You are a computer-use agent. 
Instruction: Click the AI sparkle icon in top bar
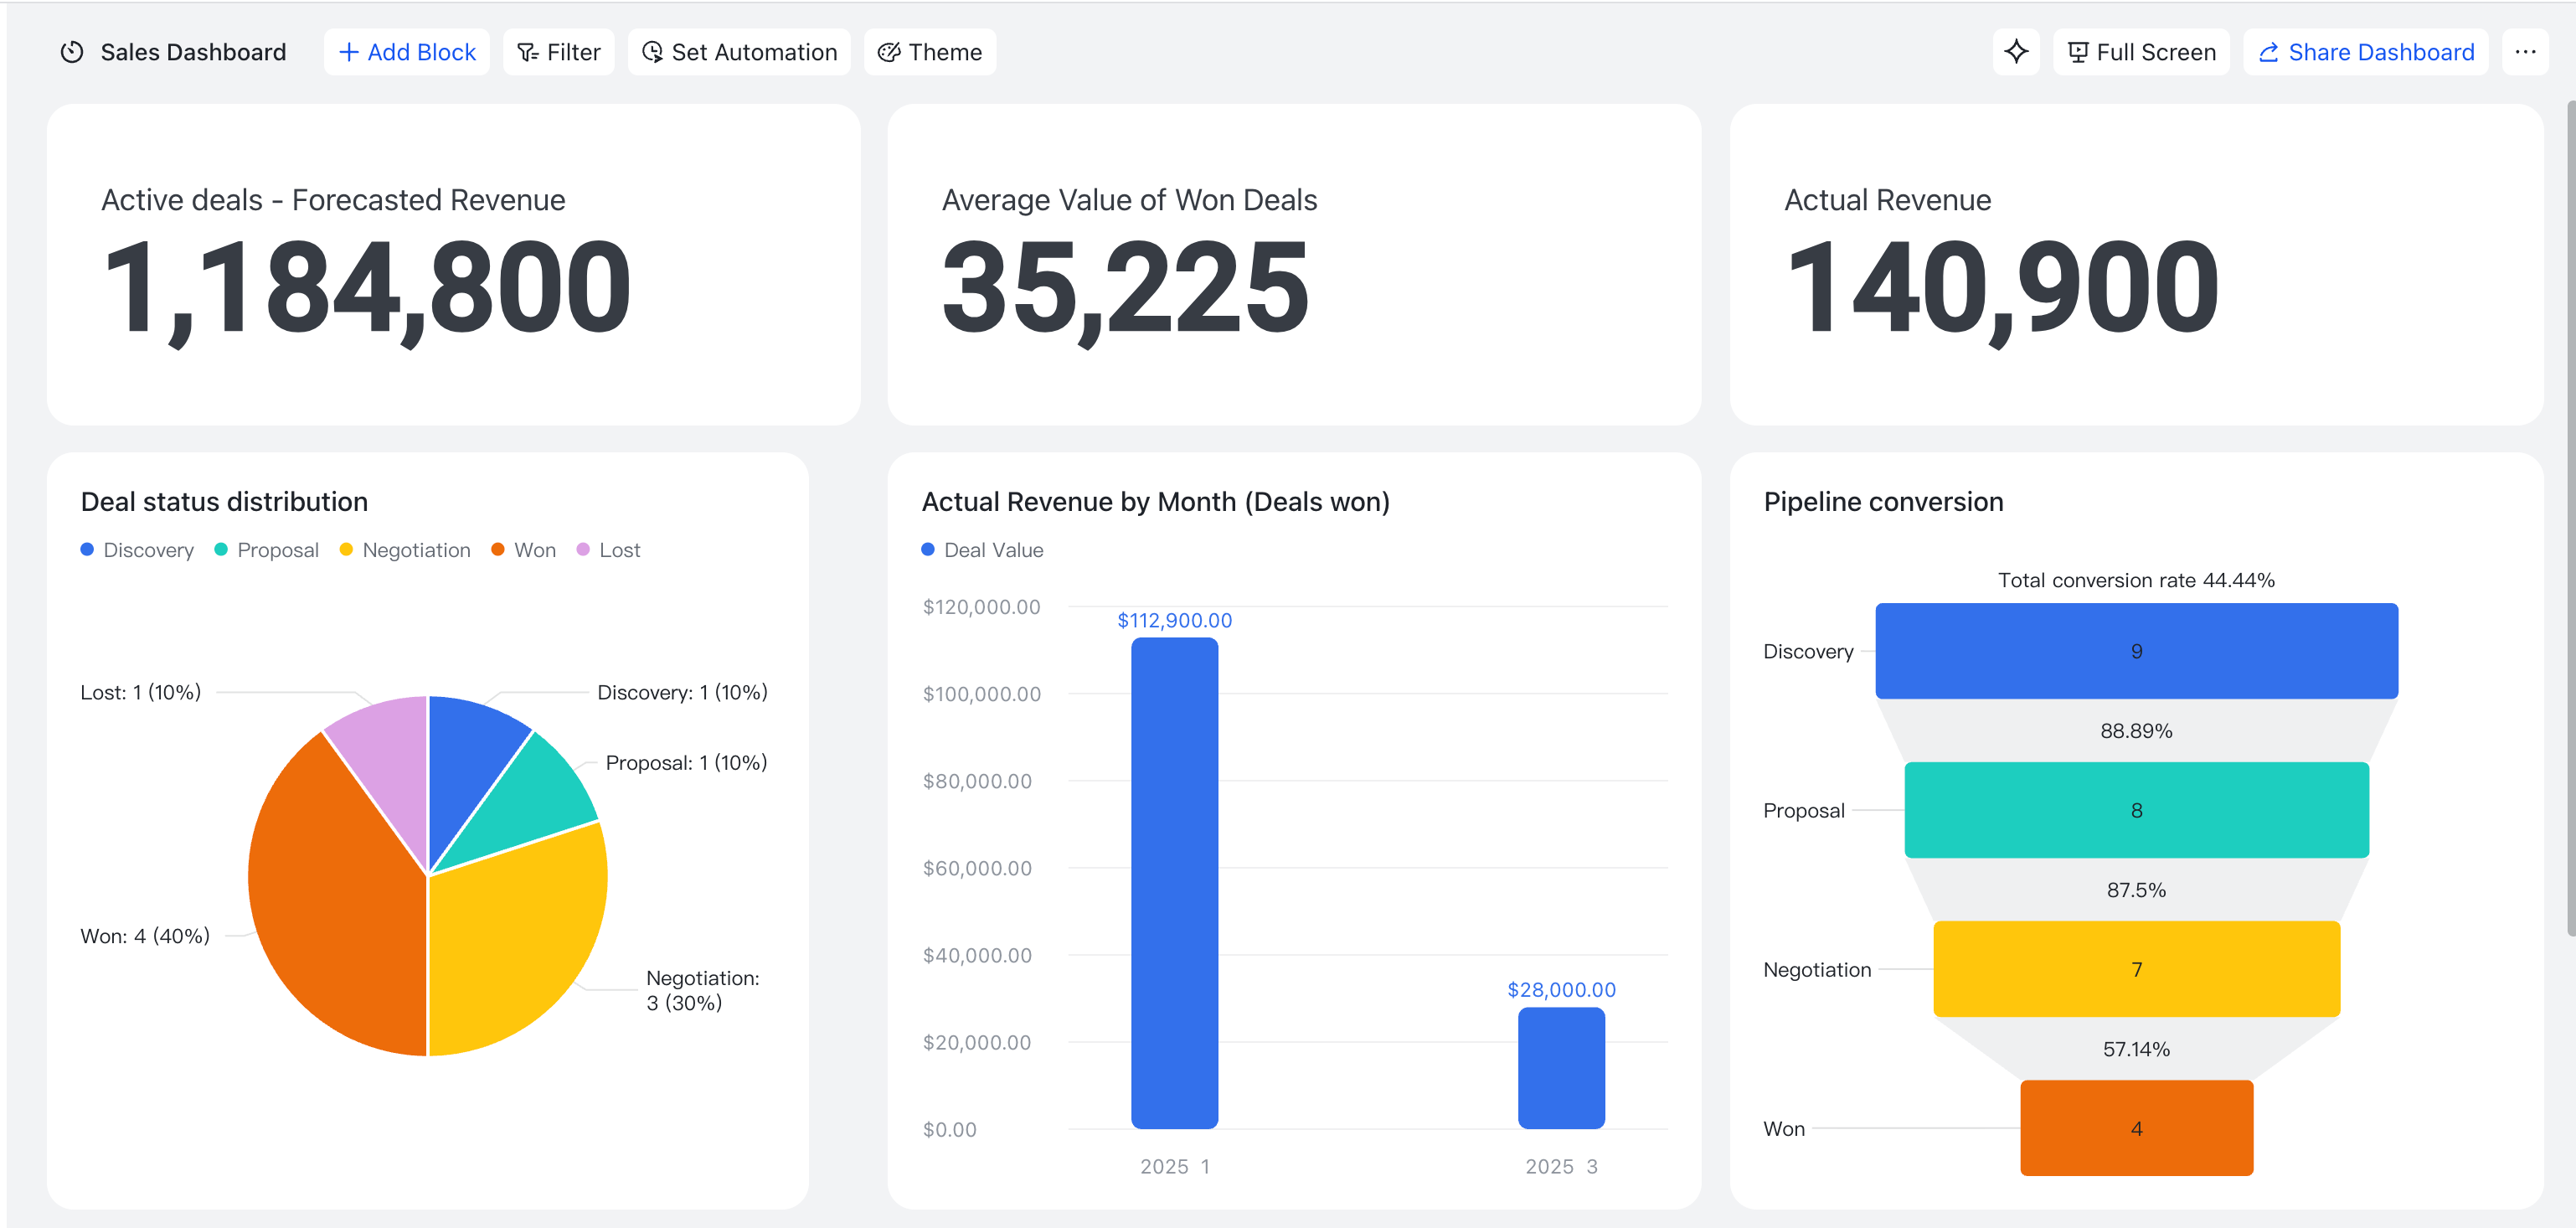2016,51
